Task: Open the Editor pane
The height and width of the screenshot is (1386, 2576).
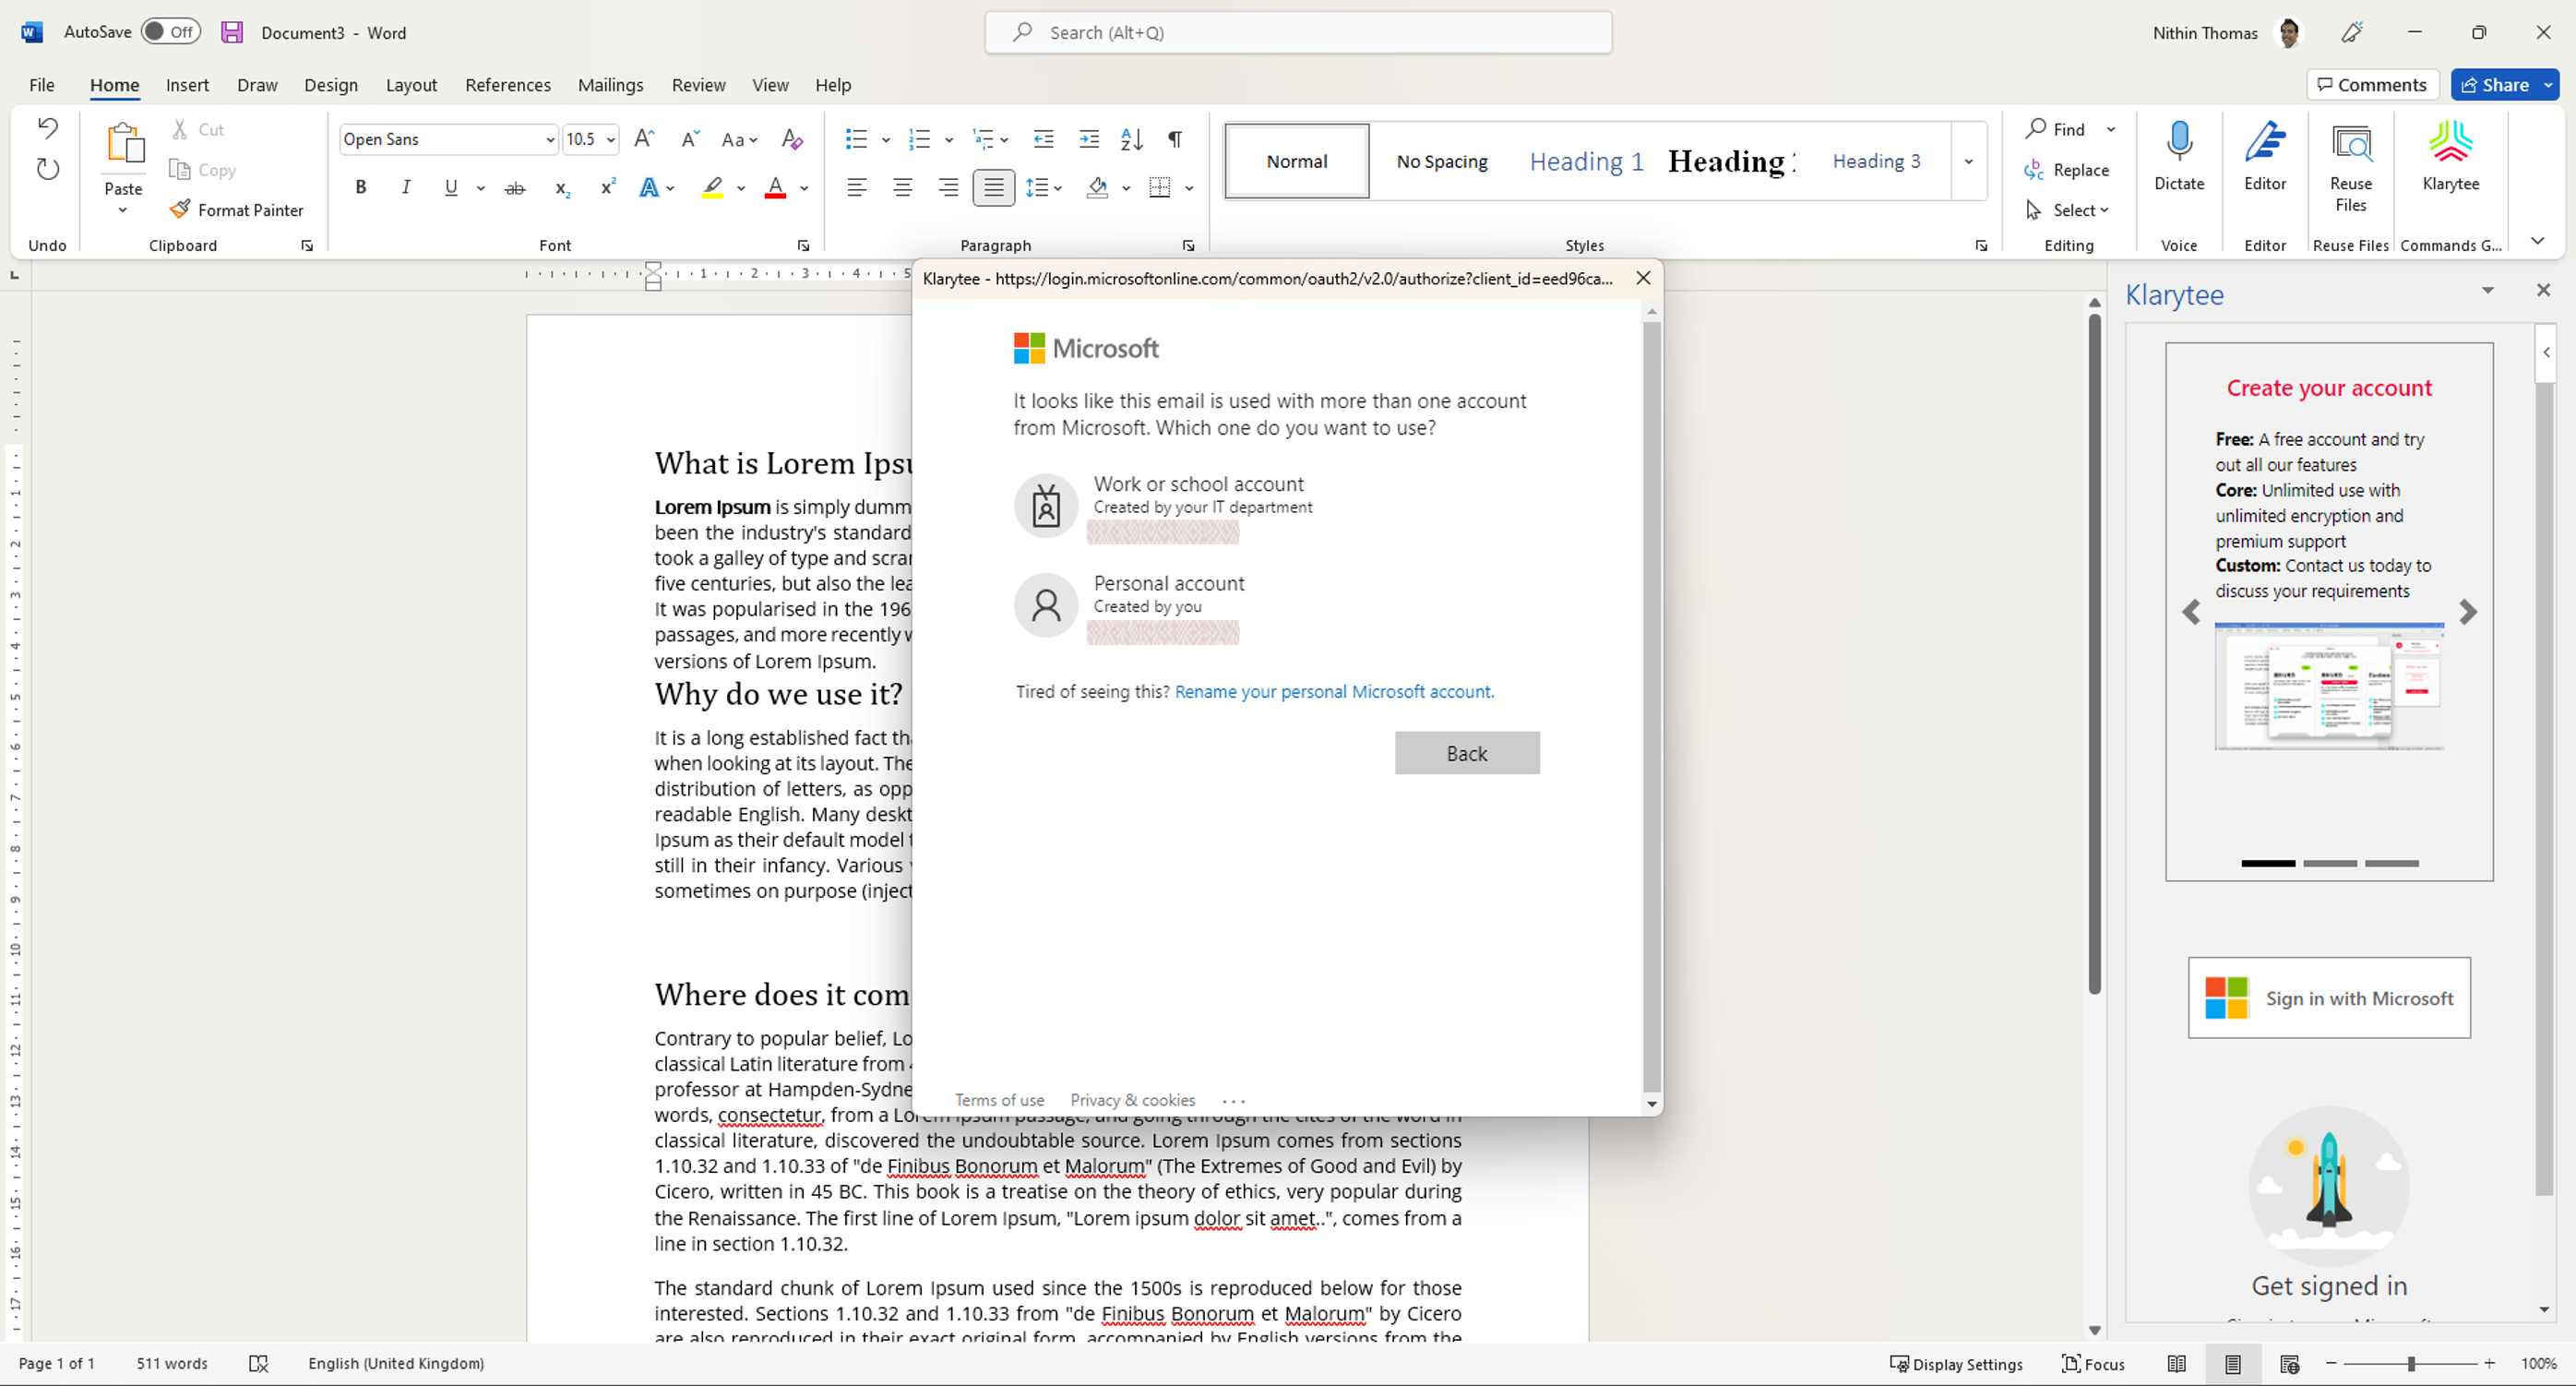Action: click(2264, 160)
